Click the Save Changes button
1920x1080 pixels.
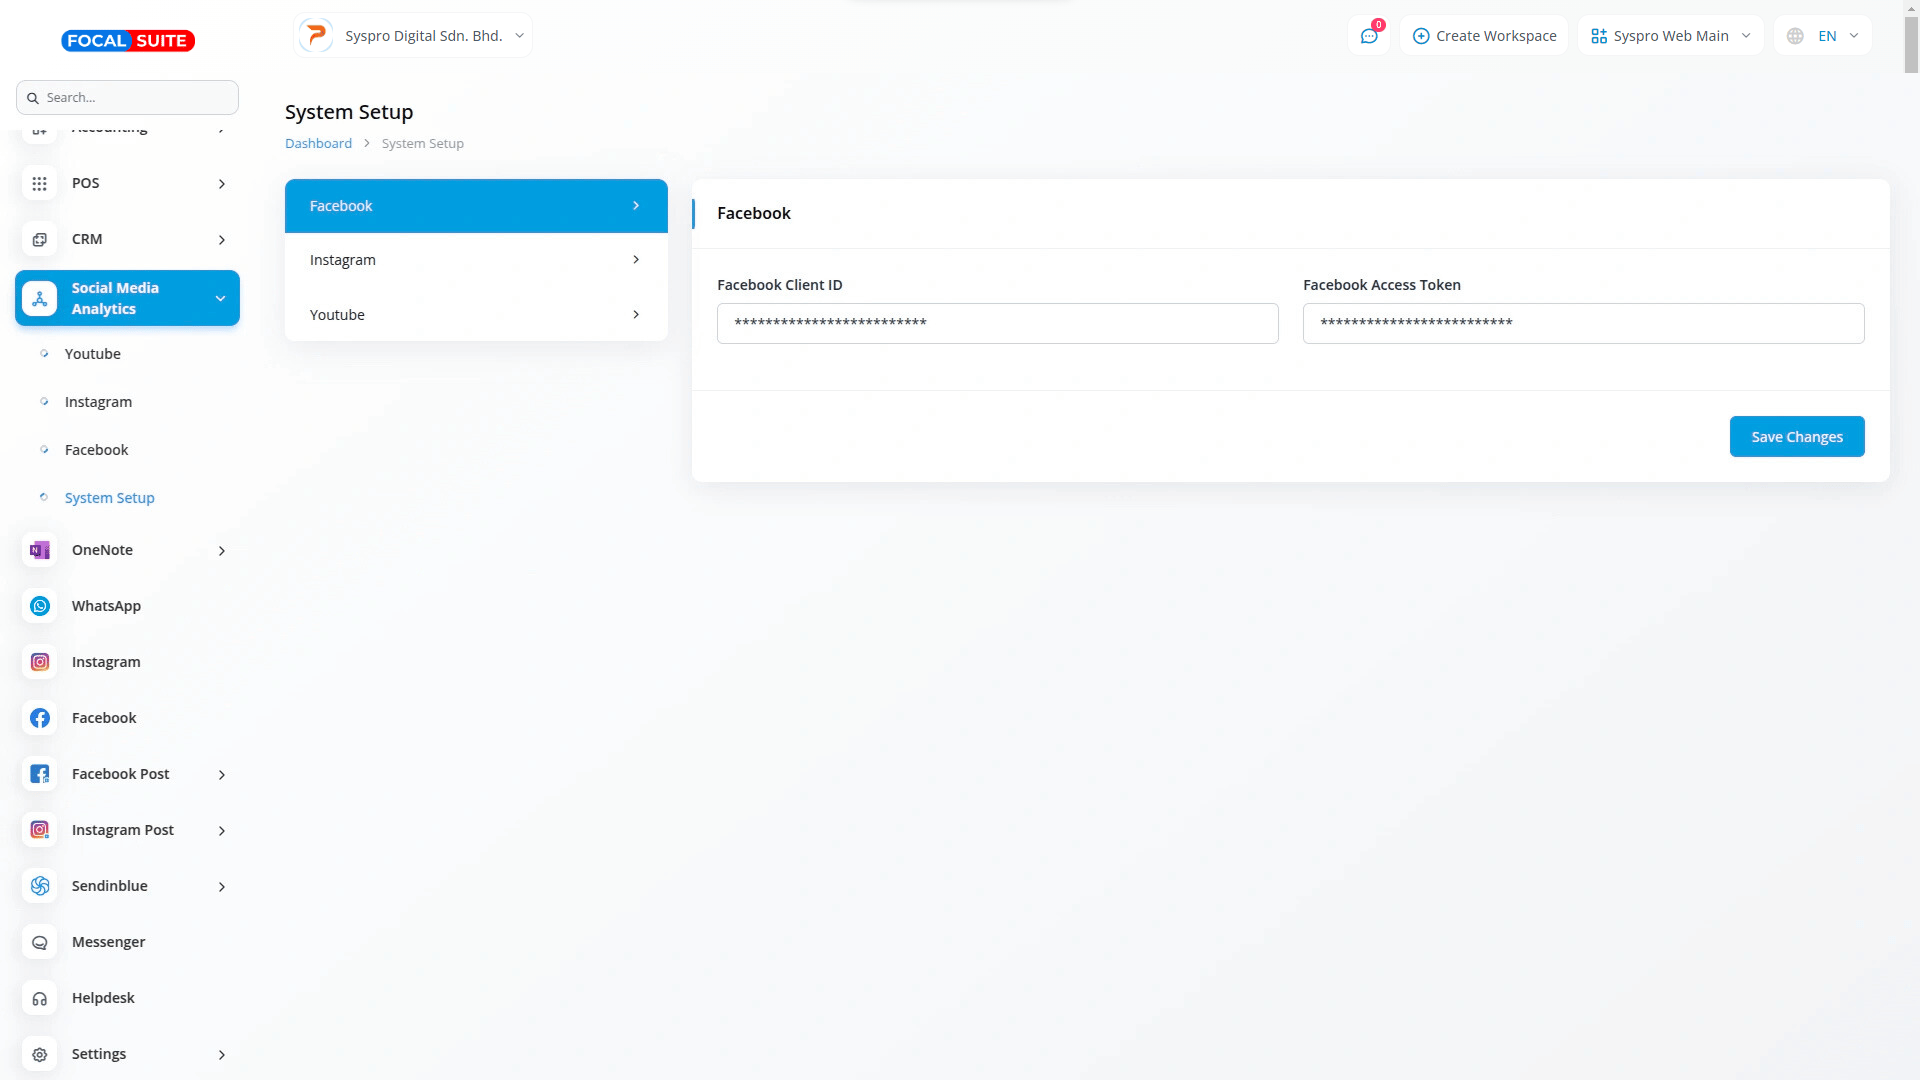1796,437
